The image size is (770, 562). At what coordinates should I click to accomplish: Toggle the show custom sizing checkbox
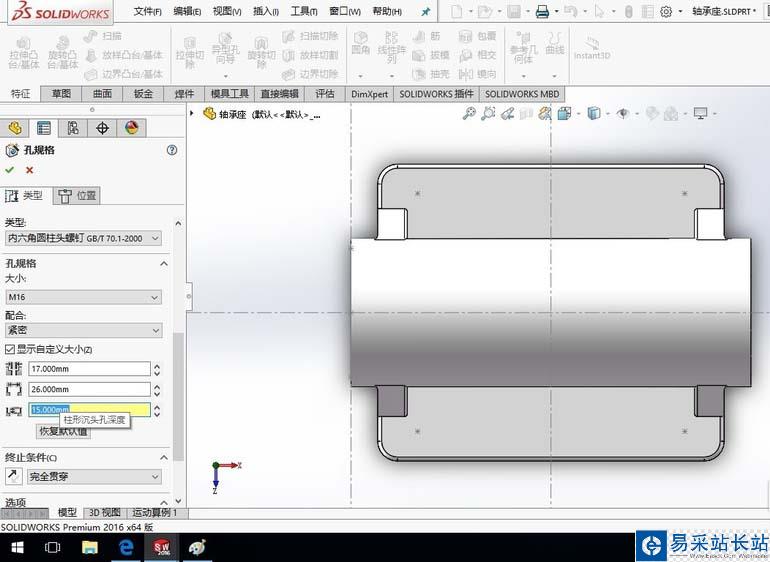[10, 349]
